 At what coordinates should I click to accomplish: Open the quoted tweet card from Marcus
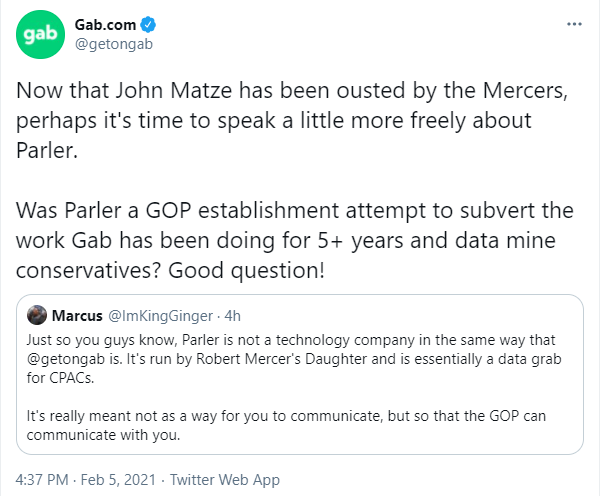[300, 374]
